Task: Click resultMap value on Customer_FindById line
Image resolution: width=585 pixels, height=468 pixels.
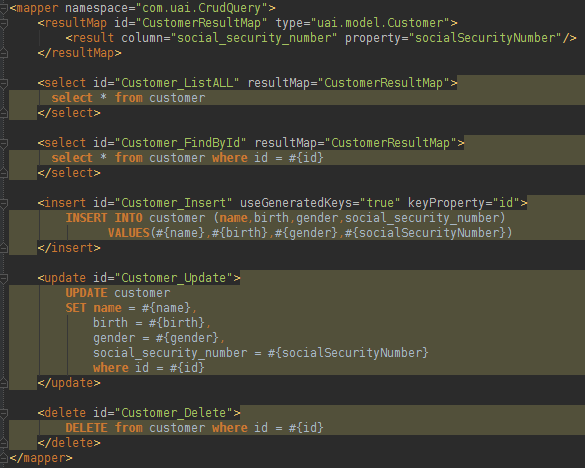Action: coord(391,143)
